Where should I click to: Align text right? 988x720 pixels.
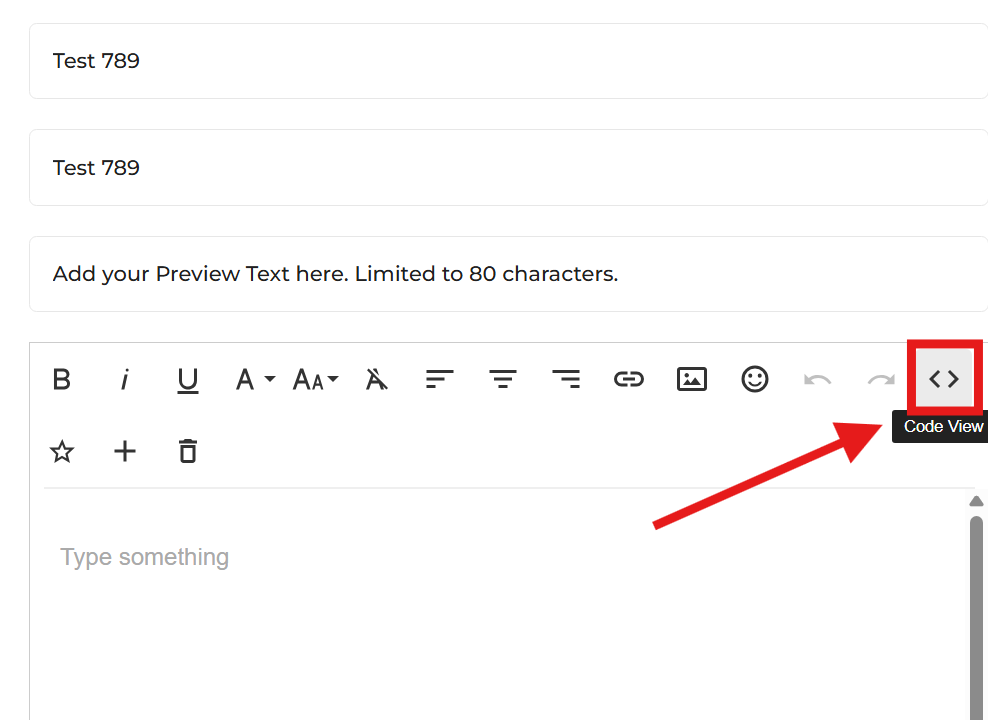pyautogui.click(x=566, y=379)
